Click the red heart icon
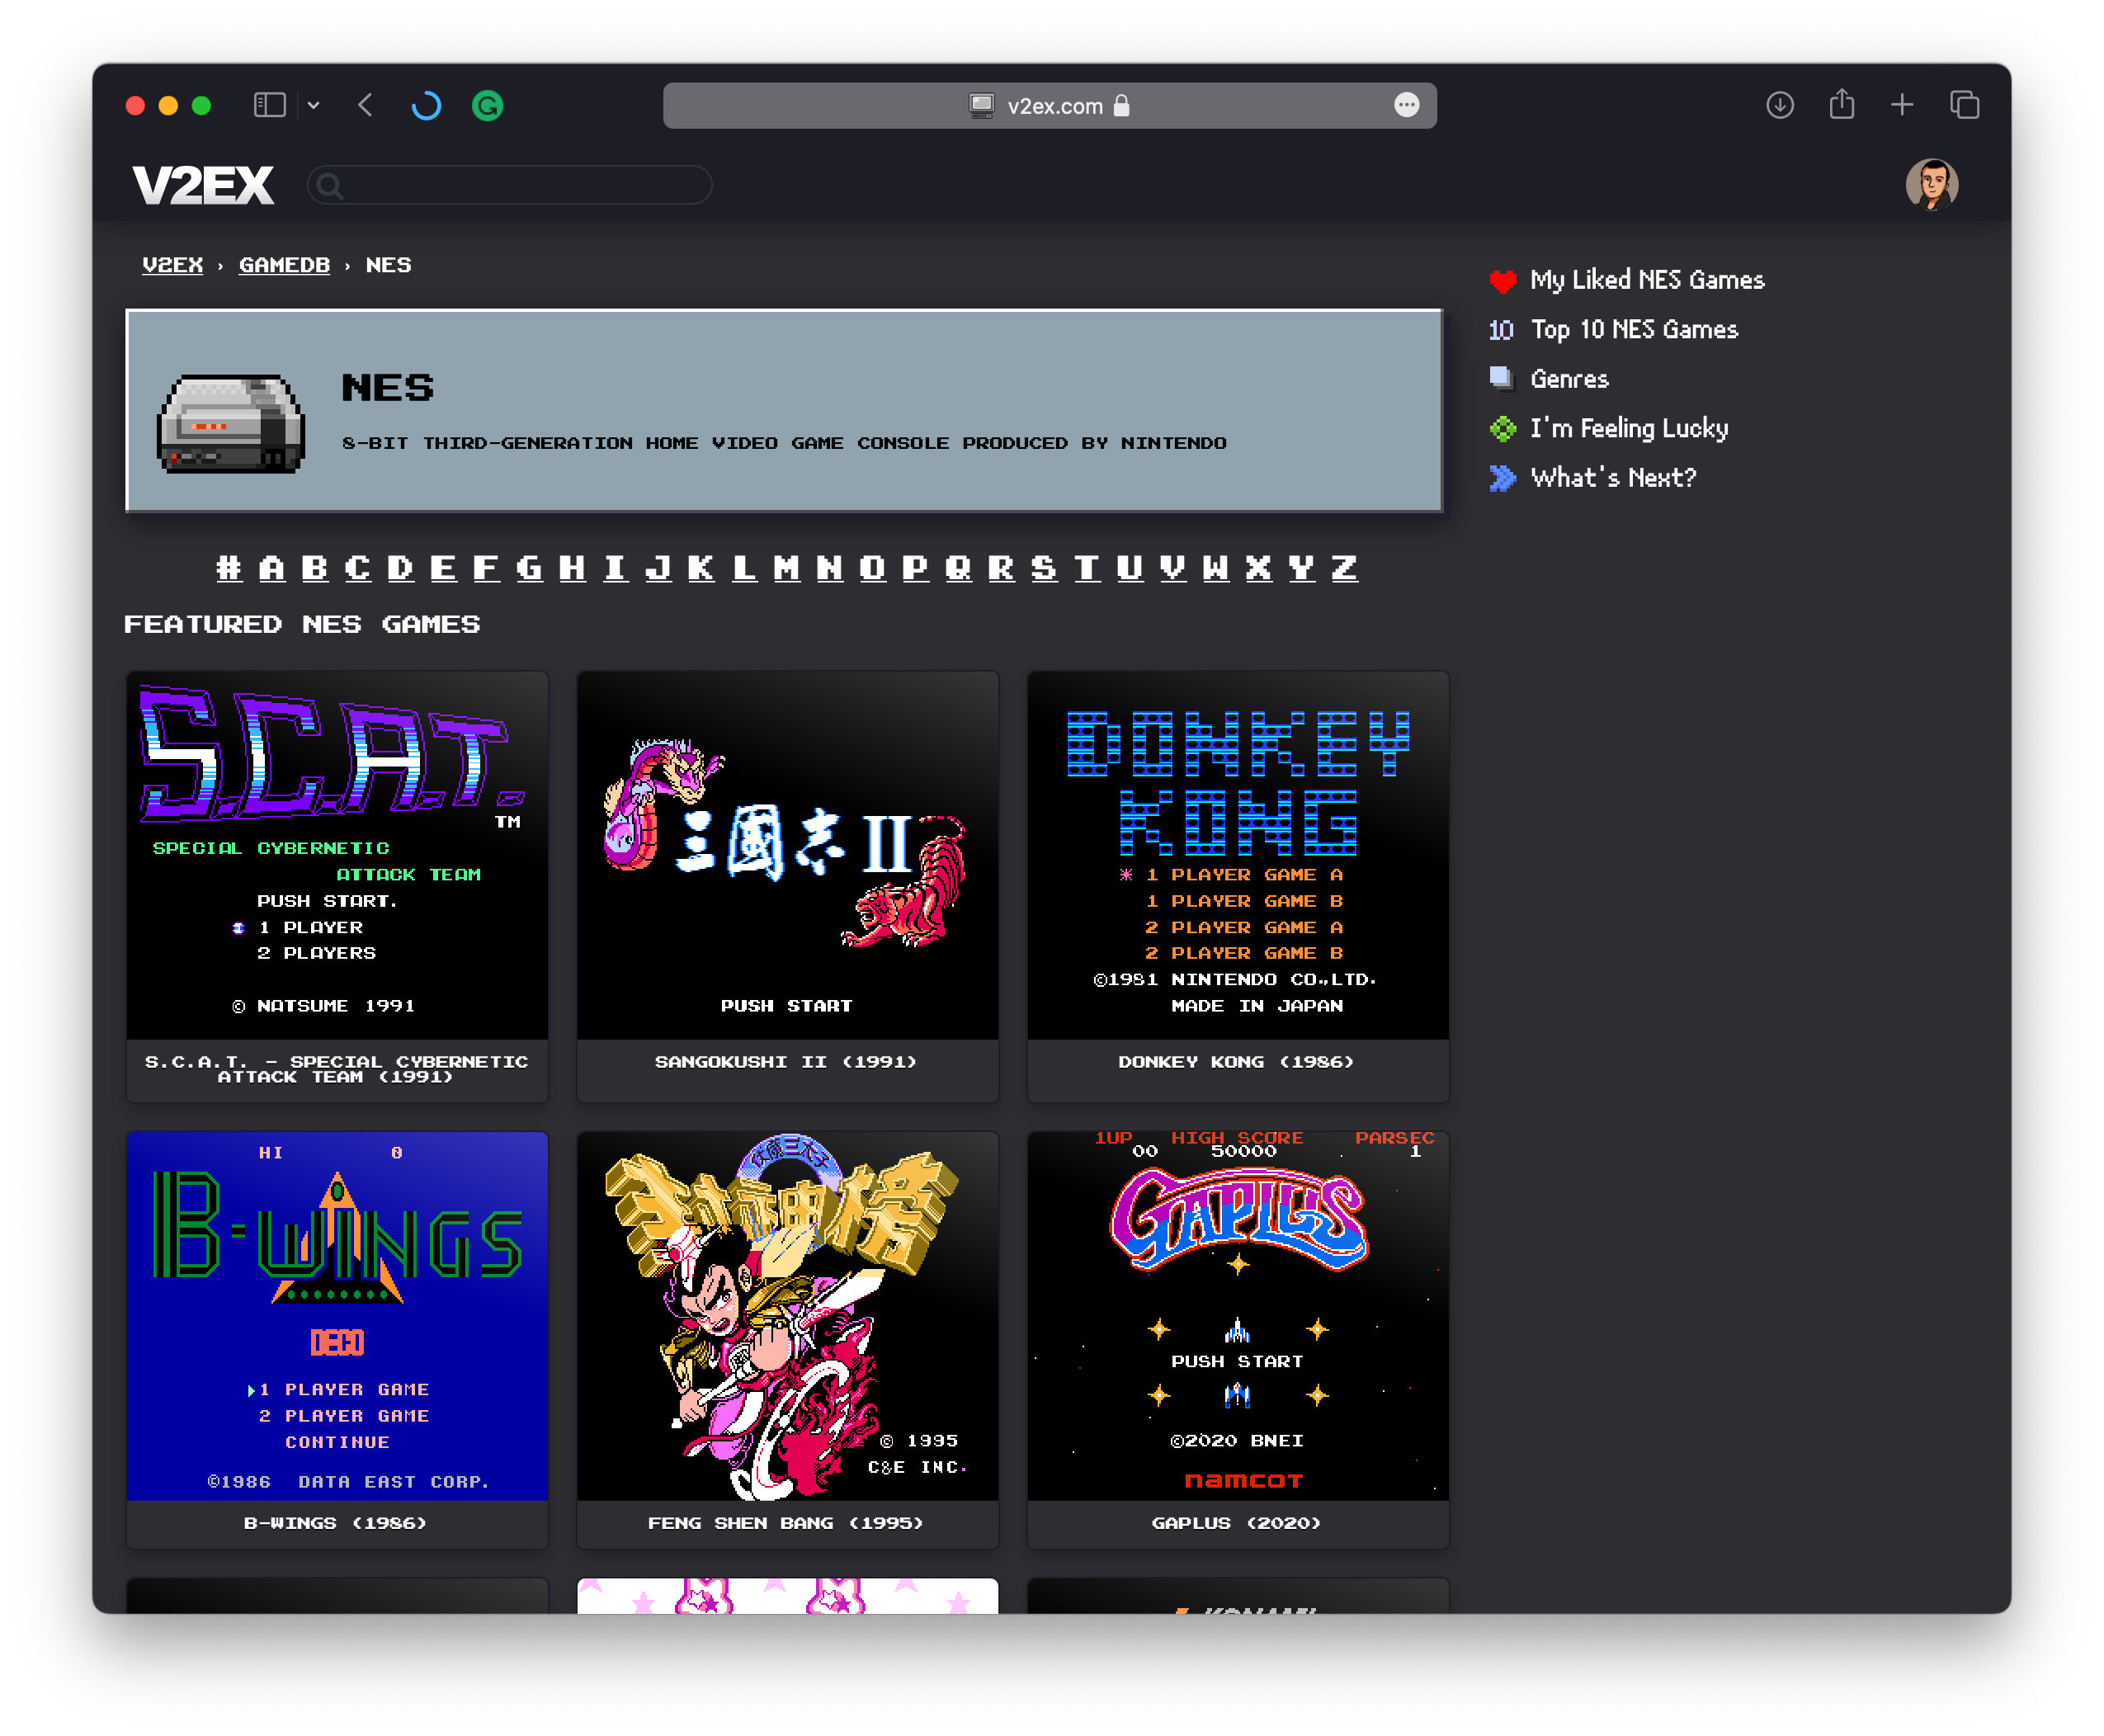This screenshot has width=2104, height=1736. [x=1502, y=281]
